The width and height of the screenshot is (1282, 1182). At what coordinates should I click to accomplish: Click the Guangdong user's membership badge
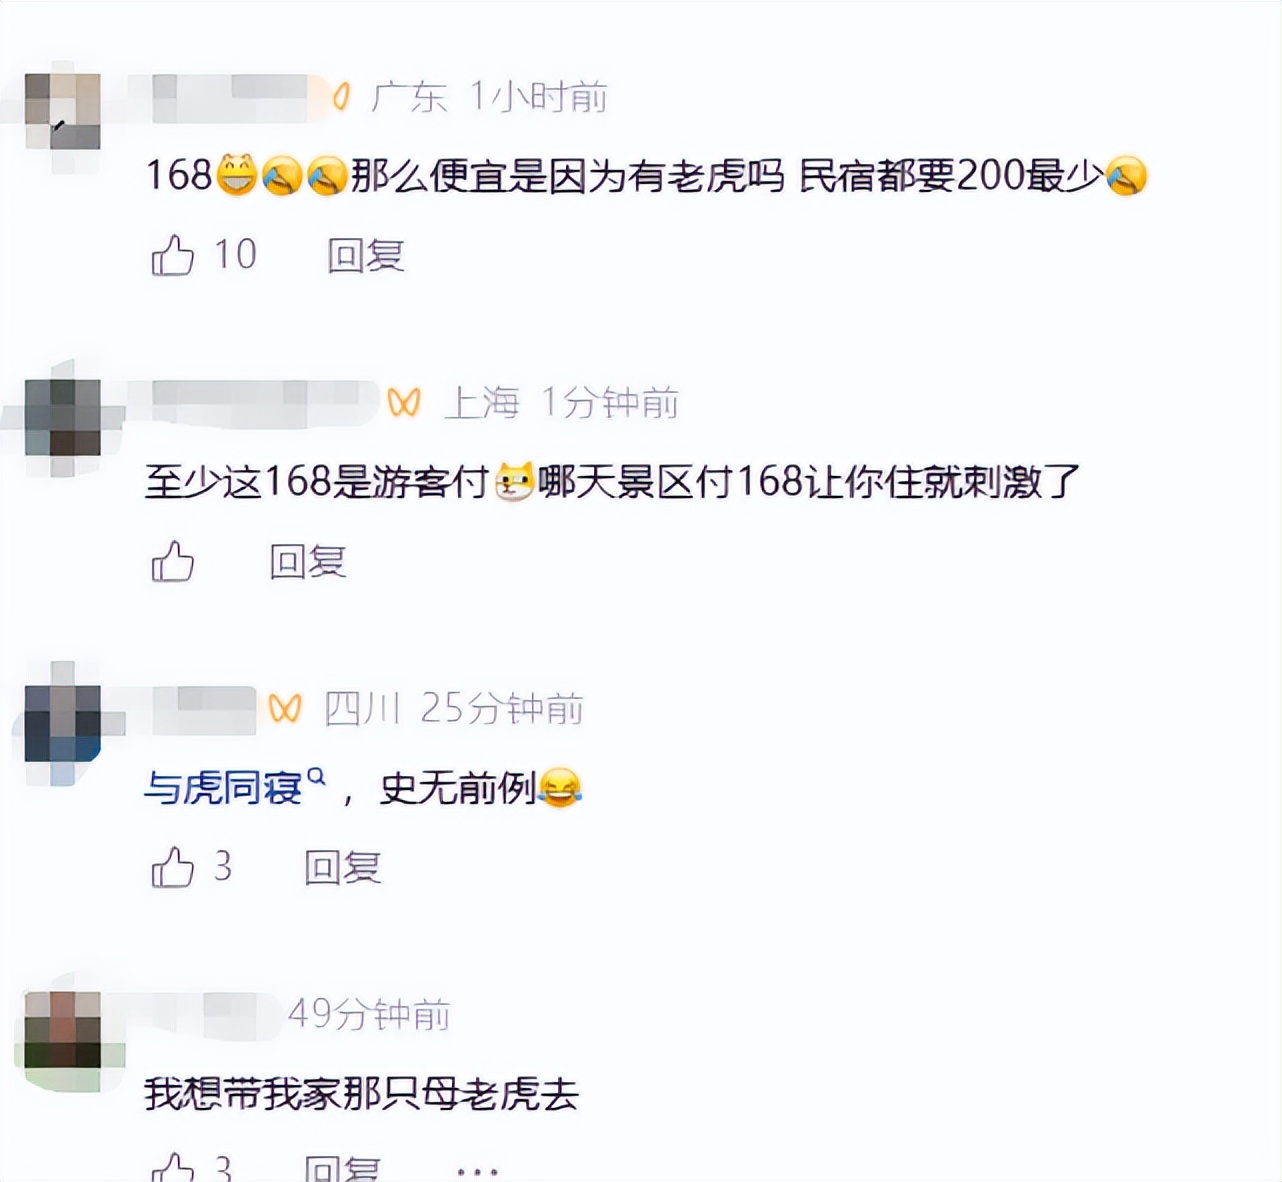coord(341,97)
